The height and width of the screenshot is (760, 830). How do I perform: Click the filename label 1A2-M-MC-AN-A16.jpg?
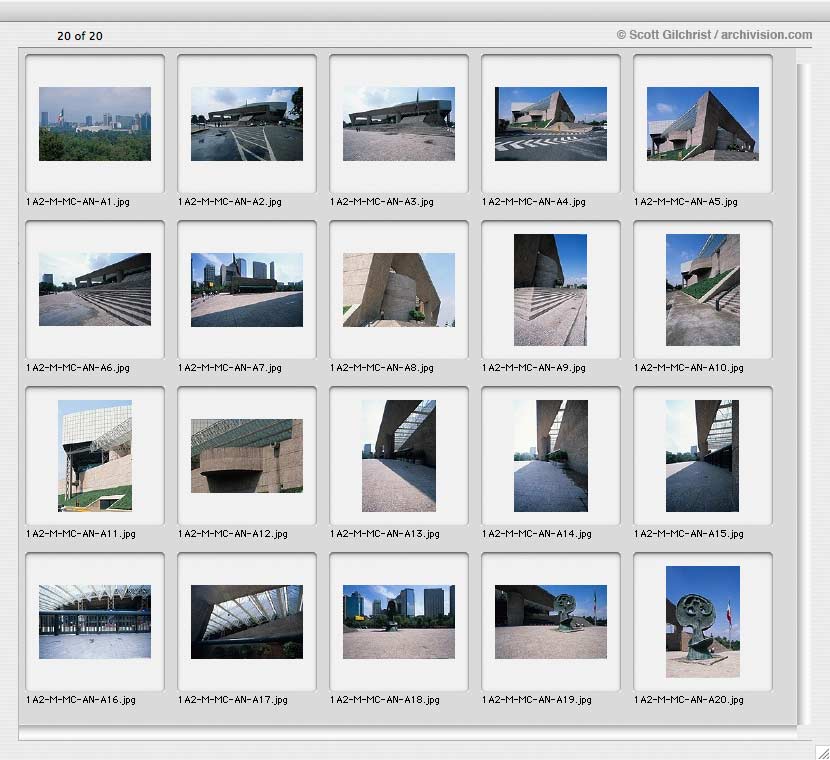click(x=80, y=700)
